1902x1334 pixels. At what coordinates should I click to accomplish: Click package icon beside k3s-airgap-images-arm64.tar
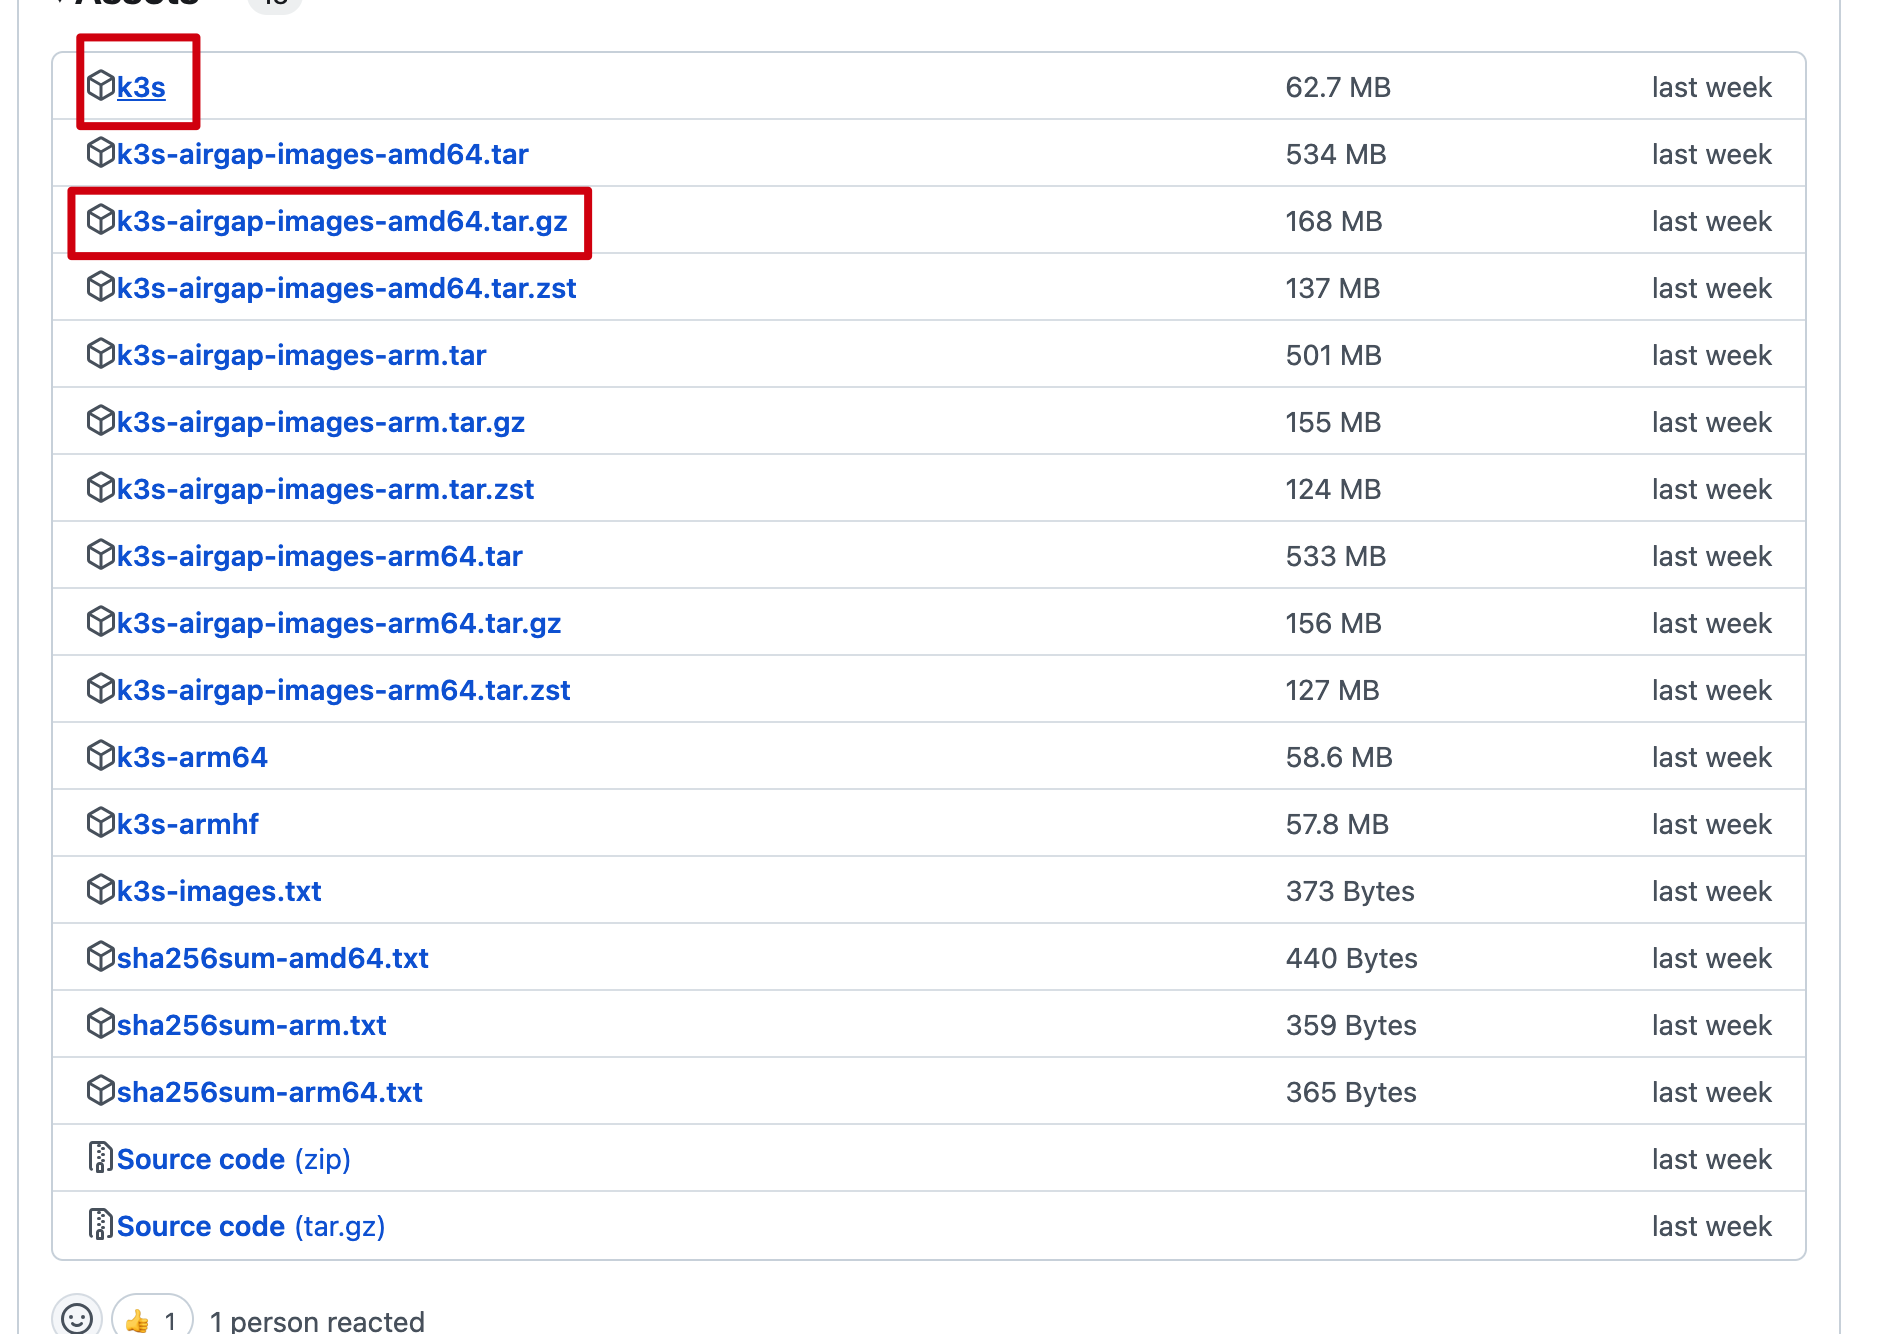(x=101, y=554)
